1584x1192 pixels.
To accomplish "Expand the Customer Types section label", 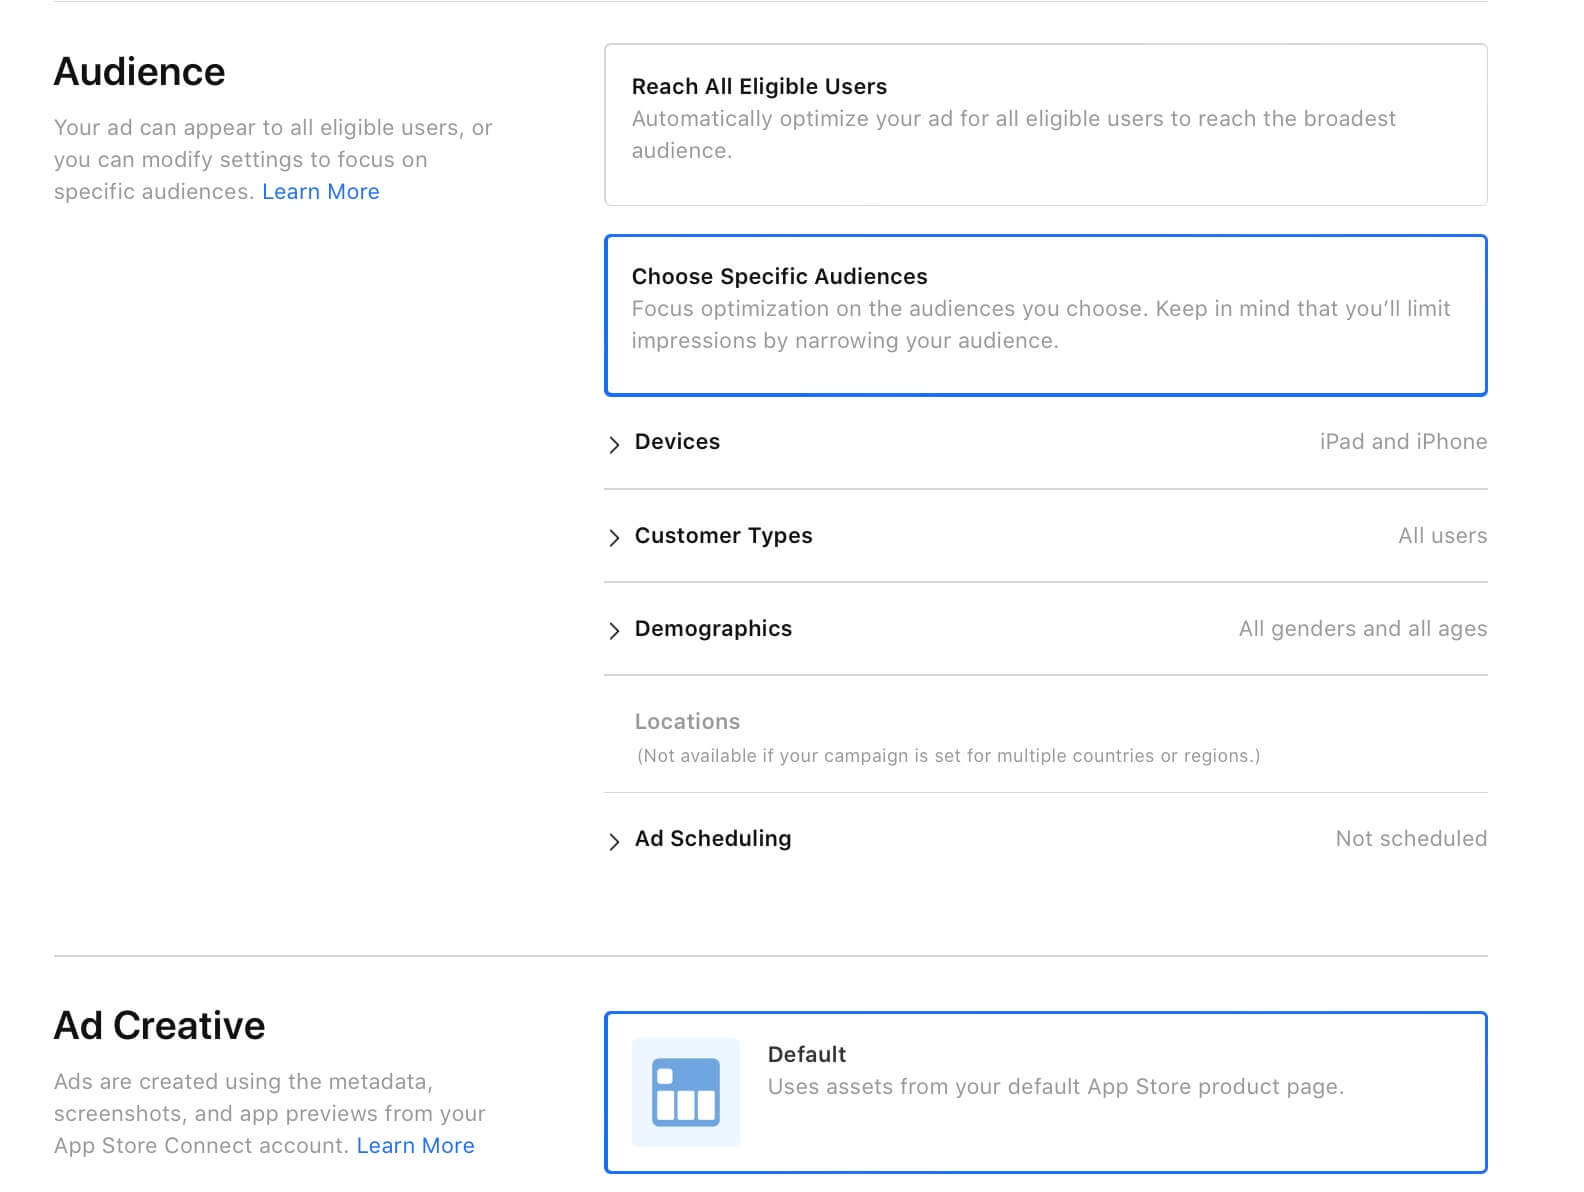I will [x=723, y=536].
